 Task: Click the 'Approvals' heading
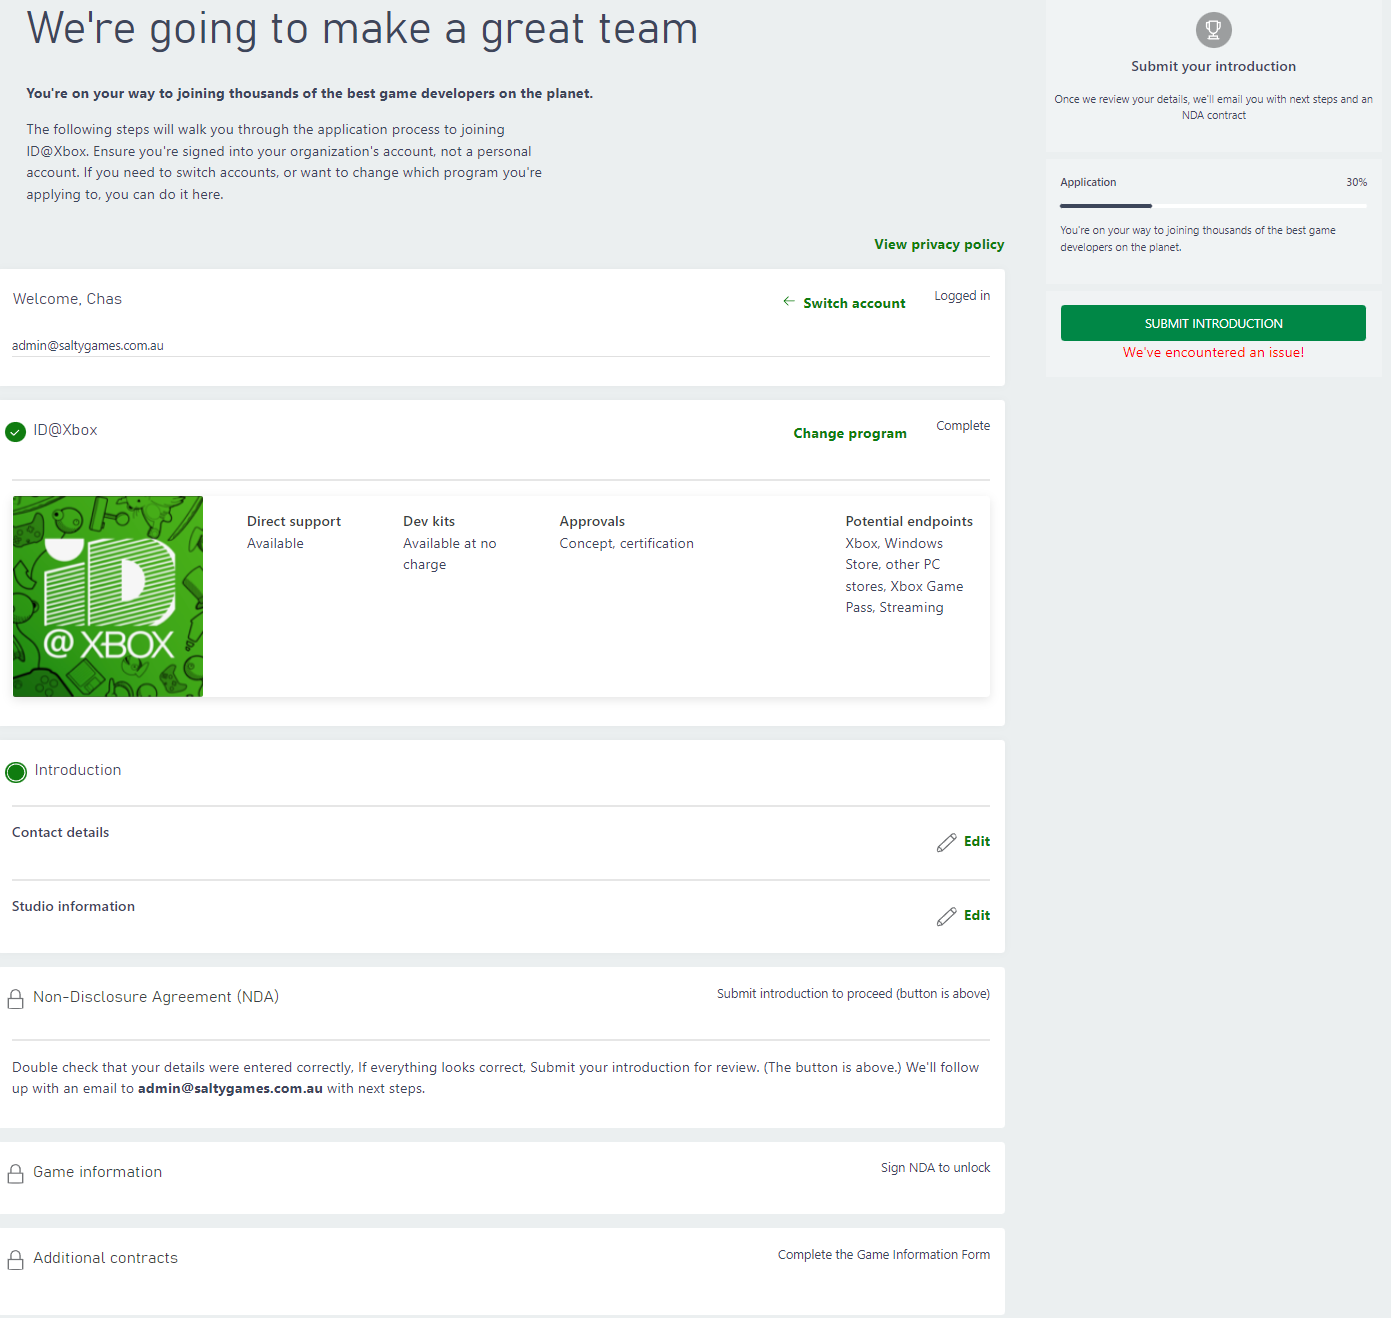(592, 521)
